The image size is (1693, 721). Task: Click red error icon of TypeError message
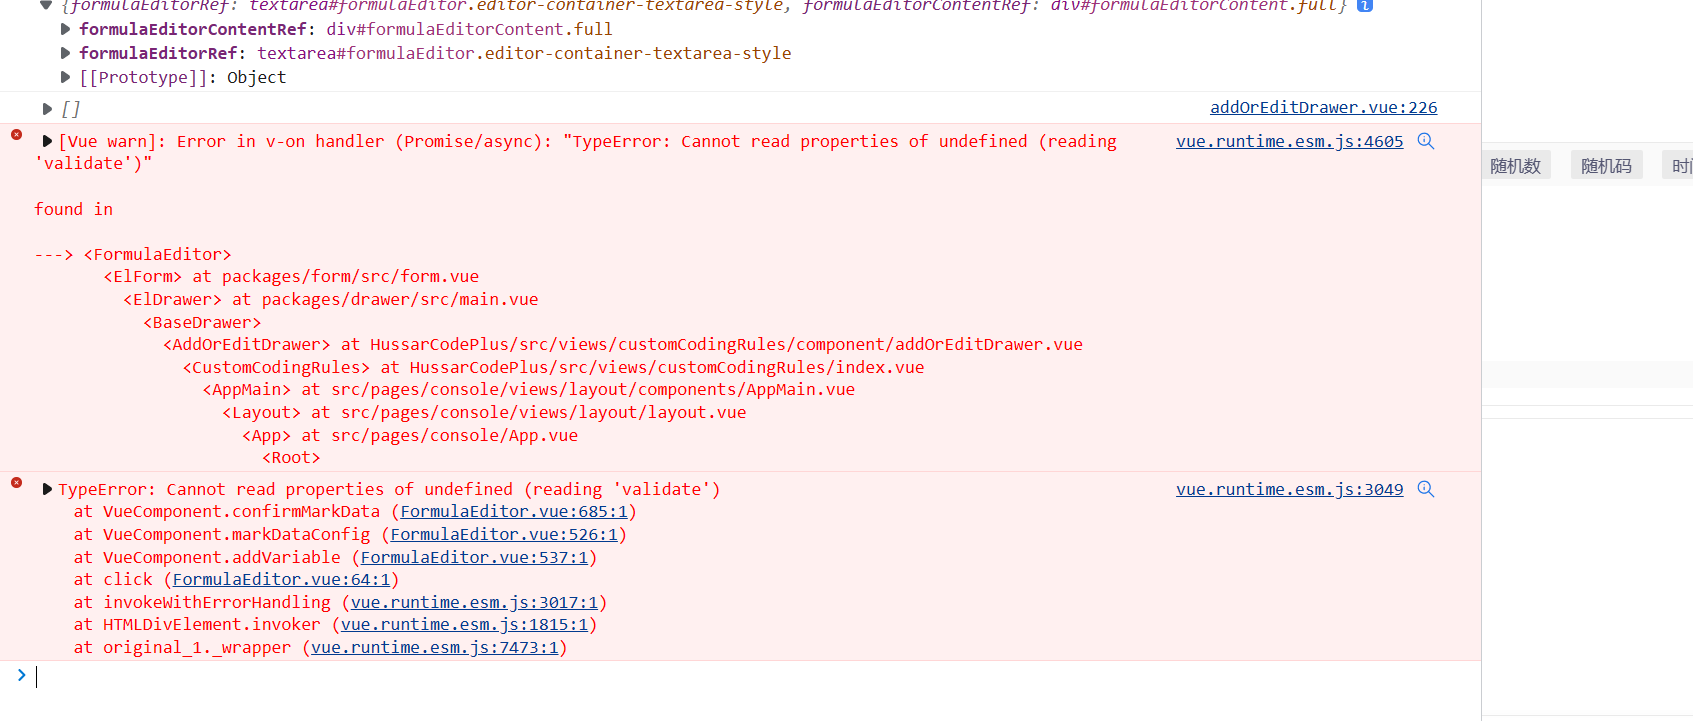(17, 482)
